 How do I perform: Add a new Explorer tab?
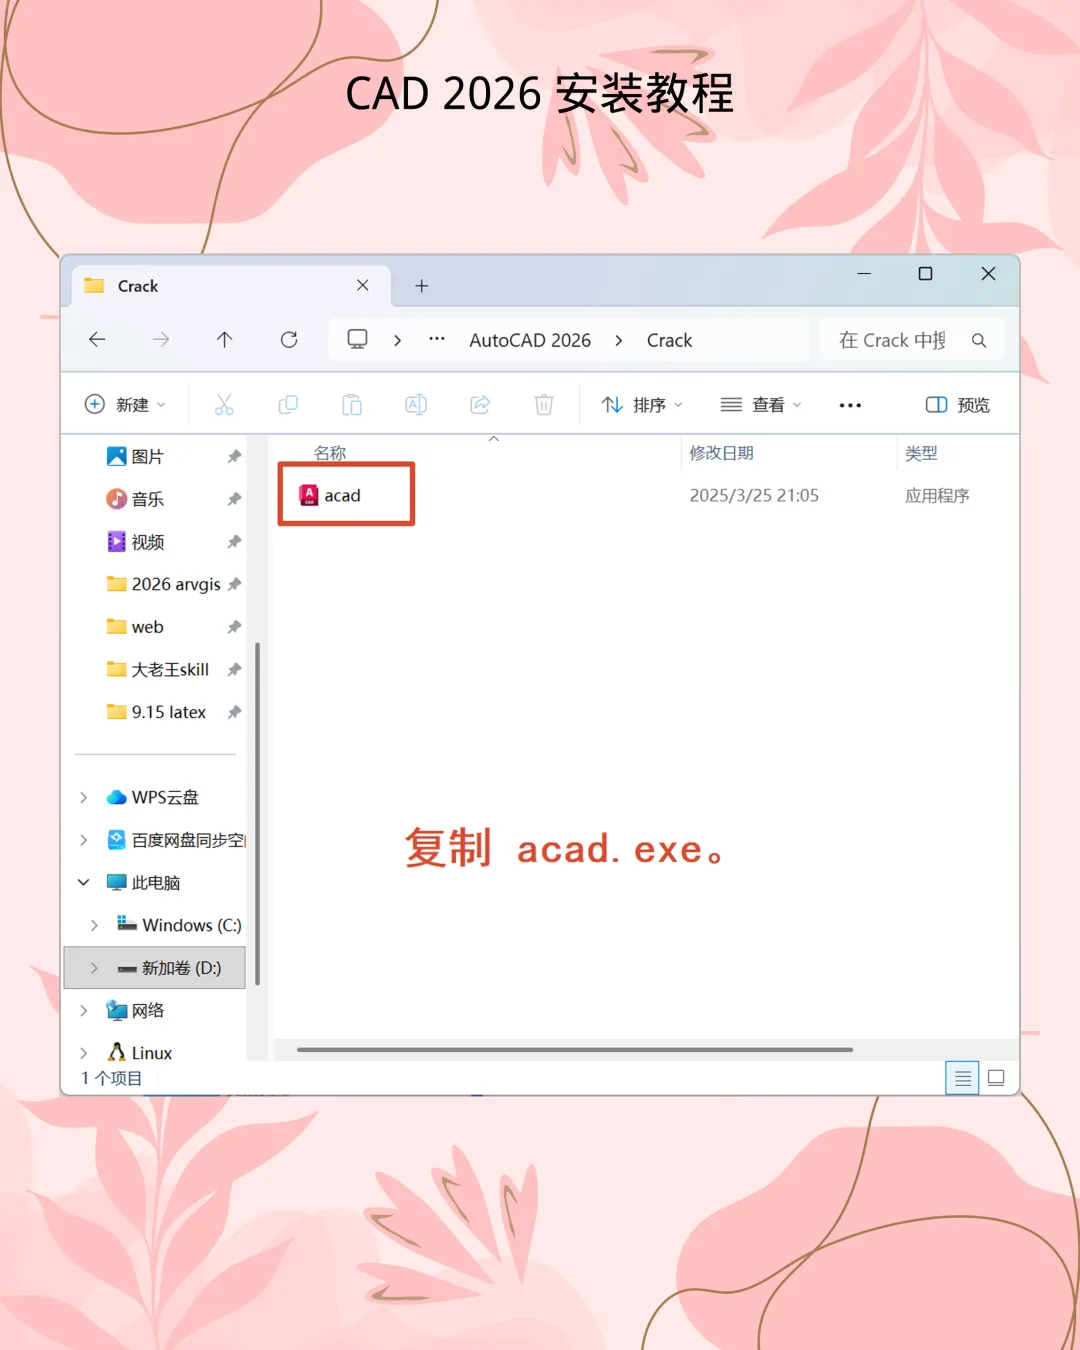point(422,286)
